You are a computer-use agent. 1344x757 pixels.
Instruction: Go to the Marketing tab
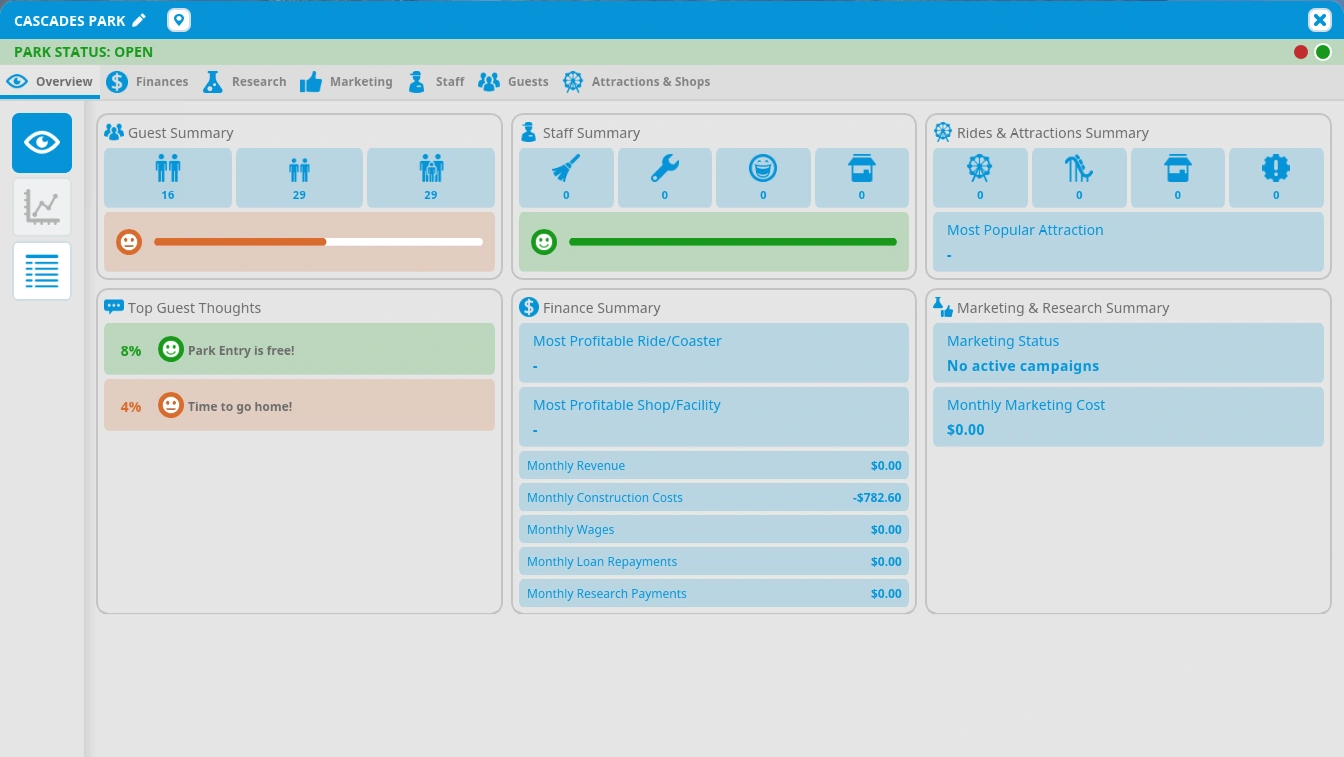[346, 82]
